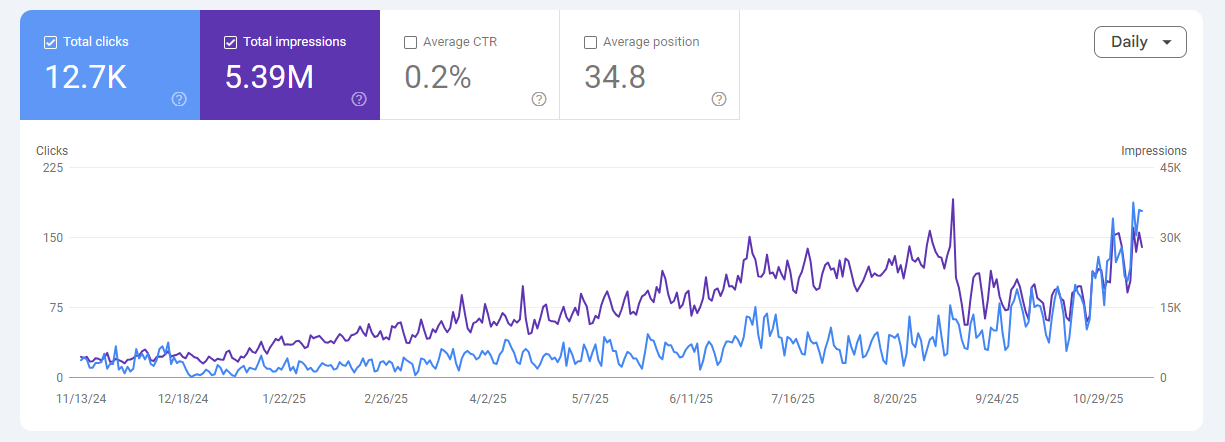This screenshot has width=1225, height=442.
Task: Tick the Average position checkbox
Action: tap(590, 42)
